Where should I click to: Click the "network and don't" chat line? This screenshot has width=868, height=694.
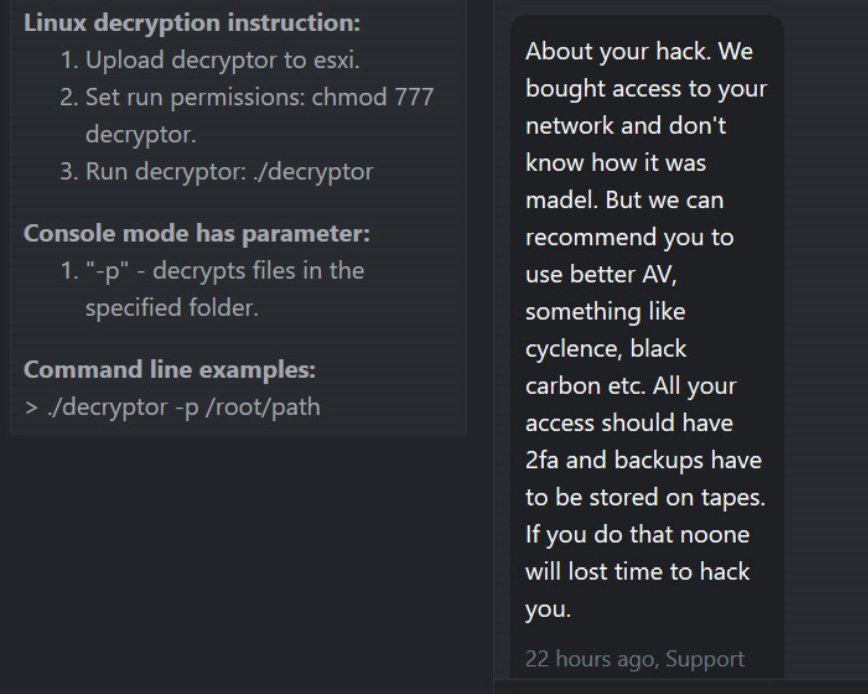click(626, 126)
